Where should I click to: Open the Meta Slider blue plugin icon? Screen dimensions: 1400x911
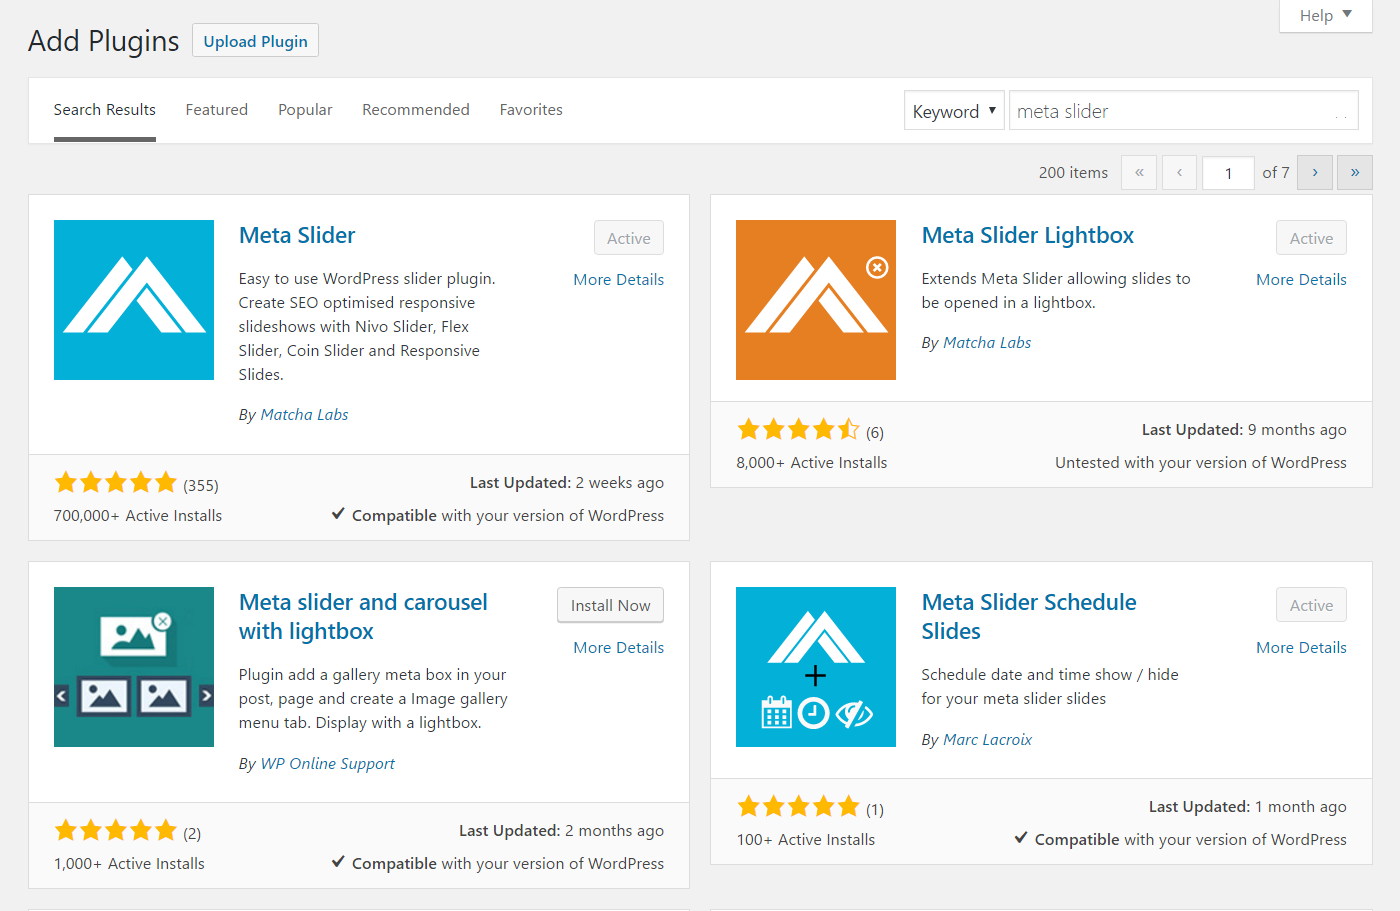134,300
